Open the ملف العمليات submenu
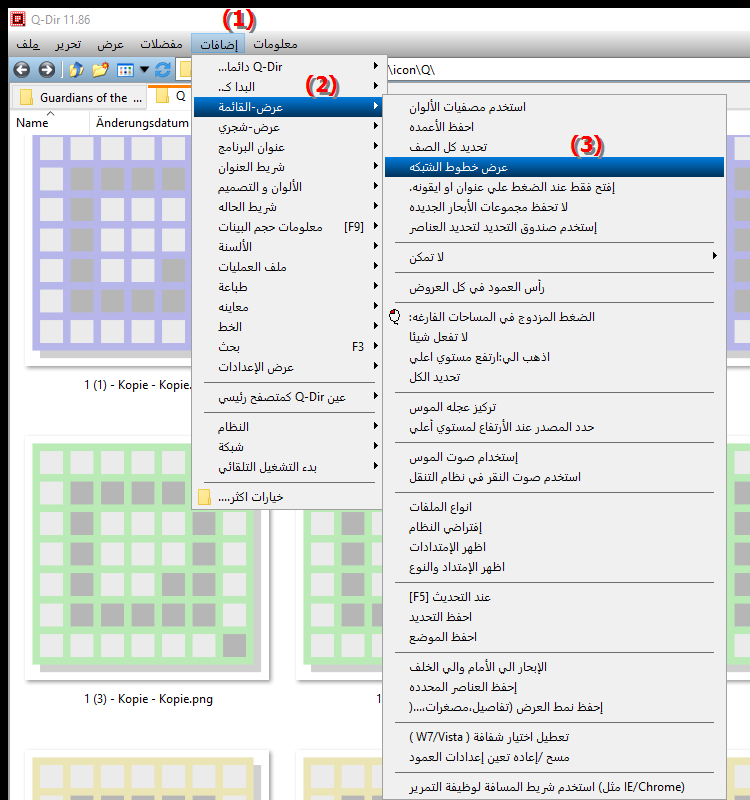The width and height of the screenshot is (750, 800). click(288, 267)
